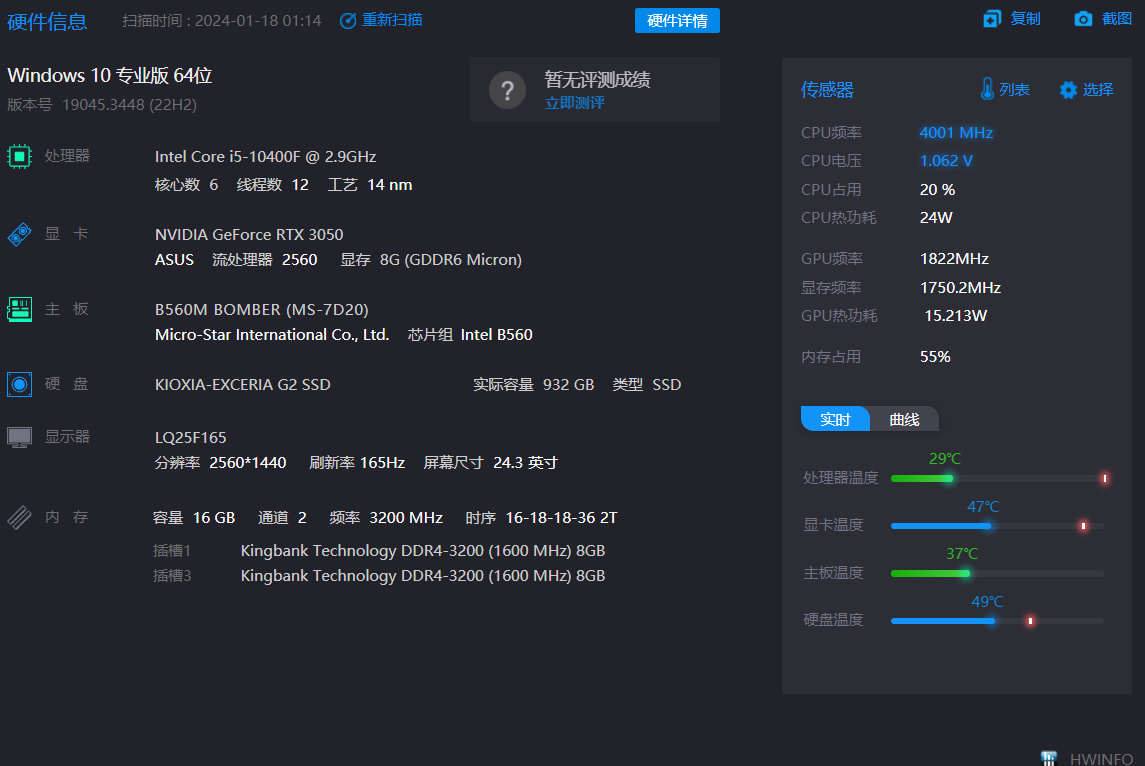Click the 硬盘温度 temperature bar
The image size is (1145, 766).
[x=997, y=621]
